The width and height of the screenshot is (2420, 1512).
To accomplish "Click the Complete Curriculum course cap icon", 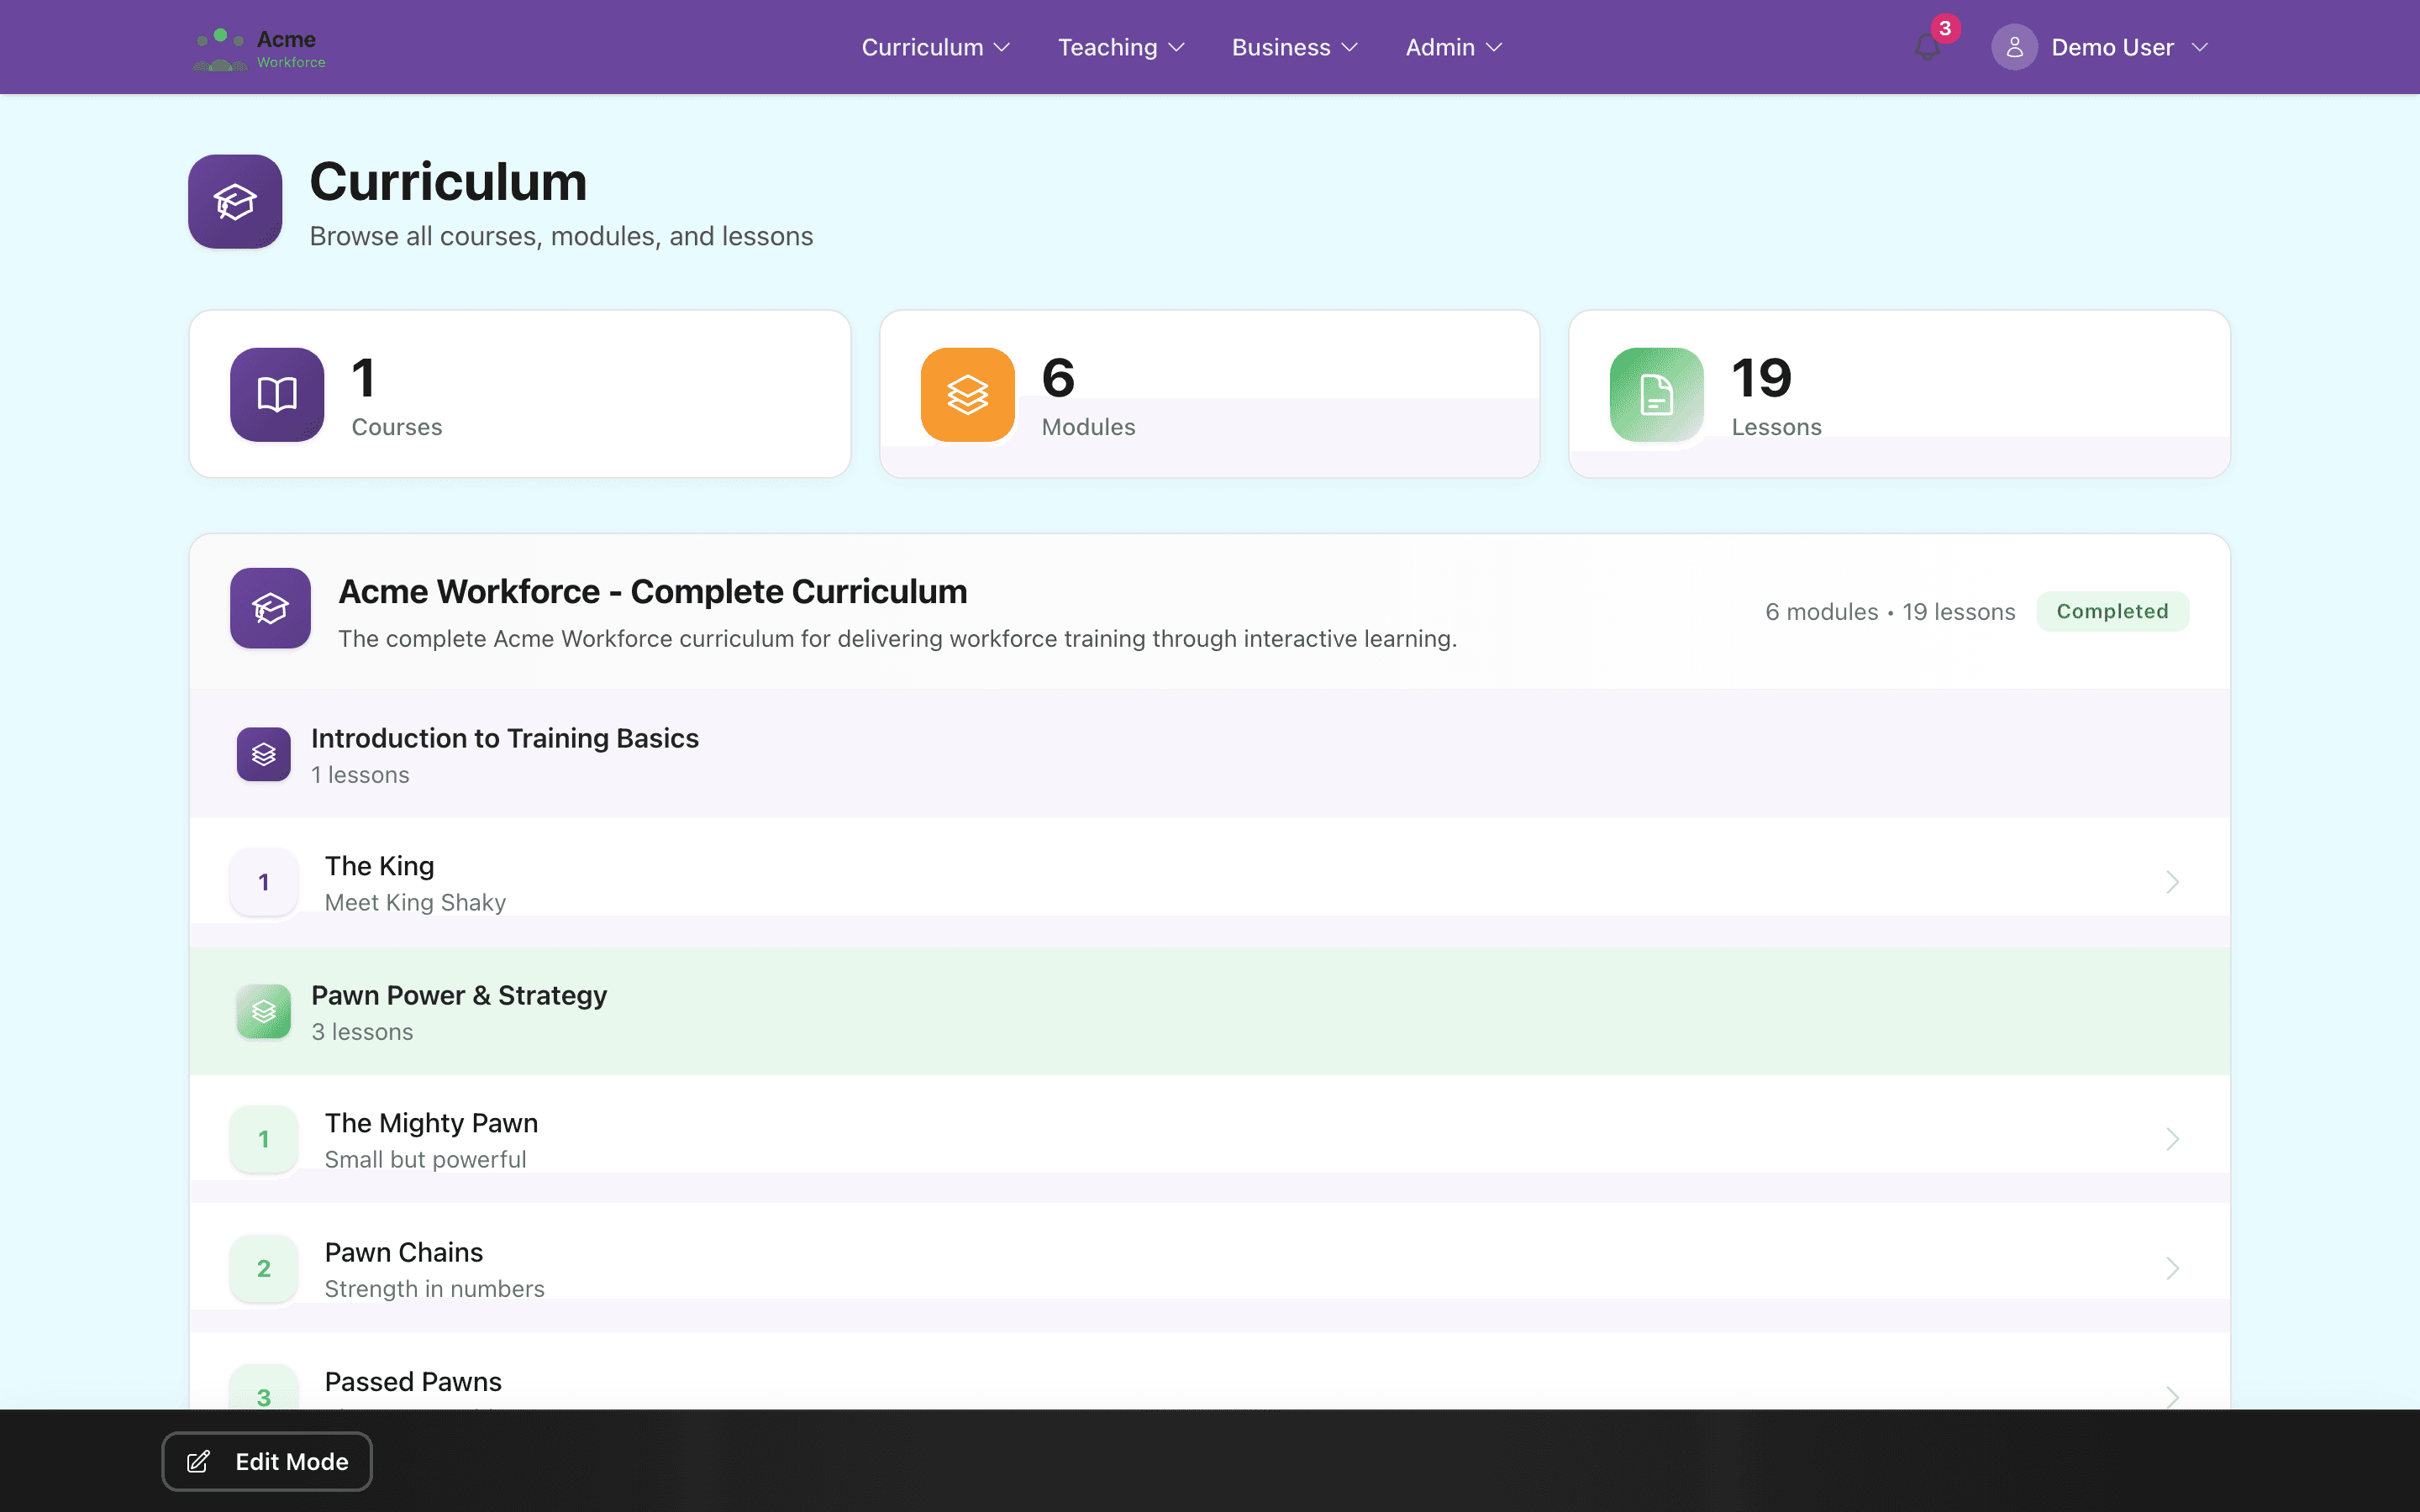I will [x=270, y=608].
